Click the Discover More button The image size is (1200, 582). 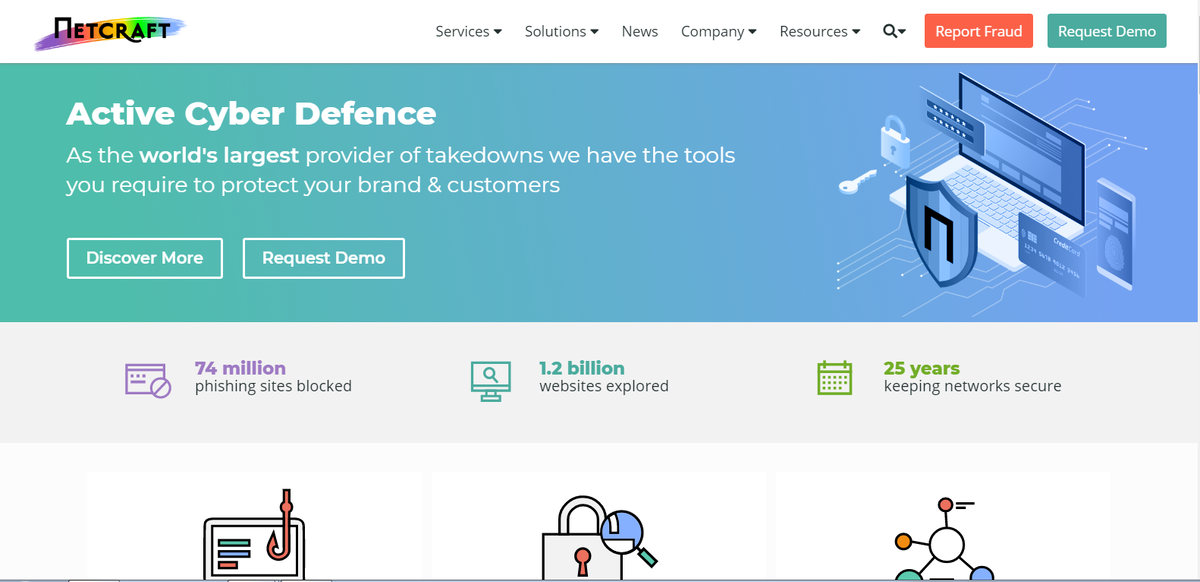tap(145, 258)
